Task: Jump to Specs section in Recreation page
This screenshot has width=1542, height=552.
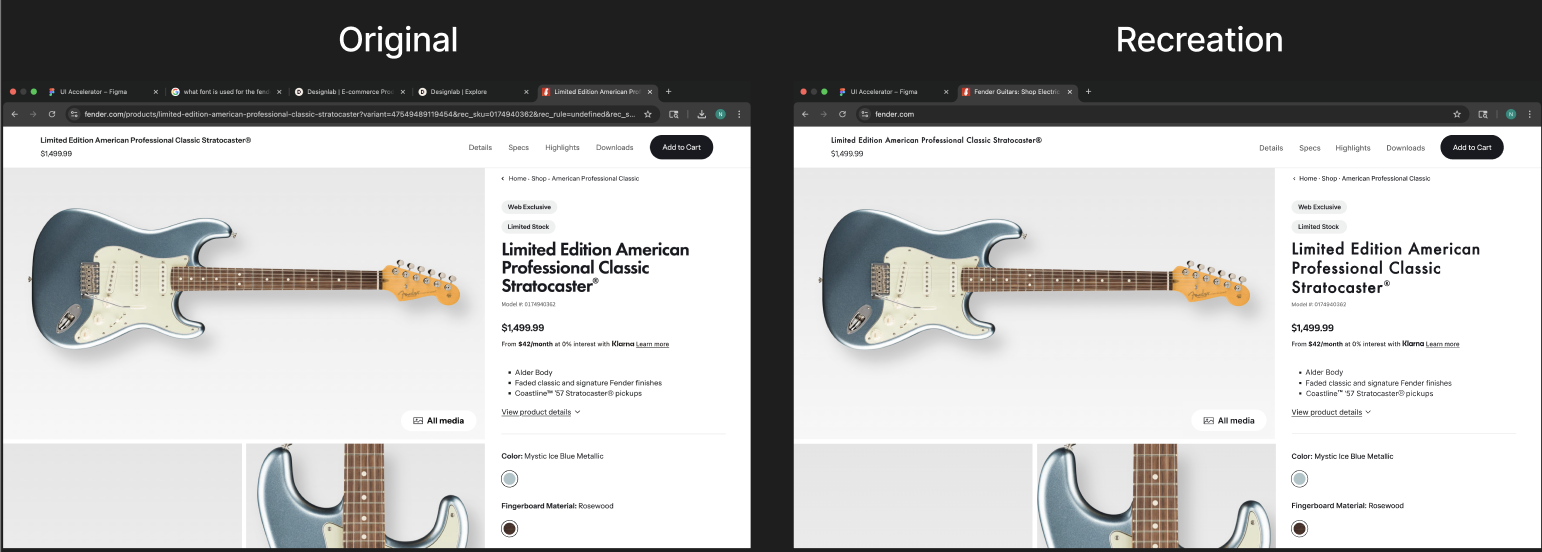Action: click(x=1309, y=147)
